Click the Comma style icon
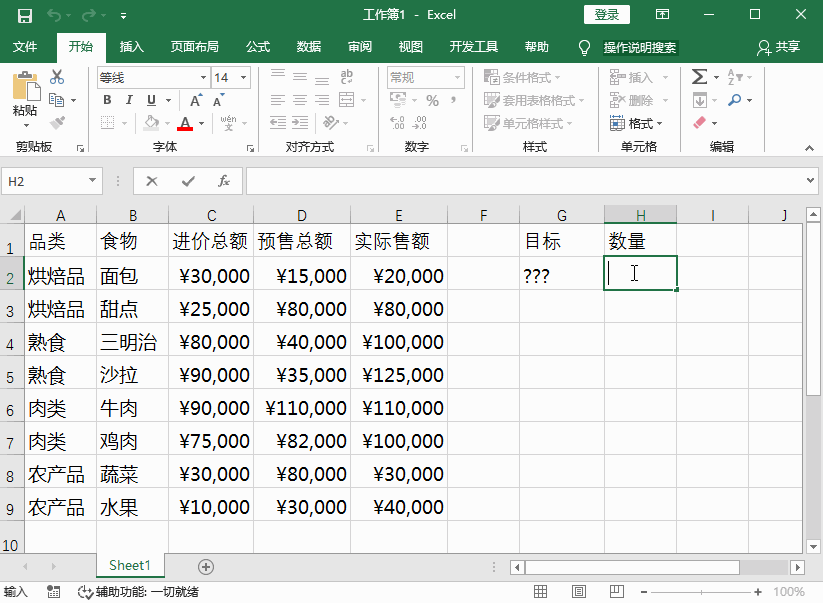Screen dimensions: 823x603 pyautogui.click(x=453, y=100)
